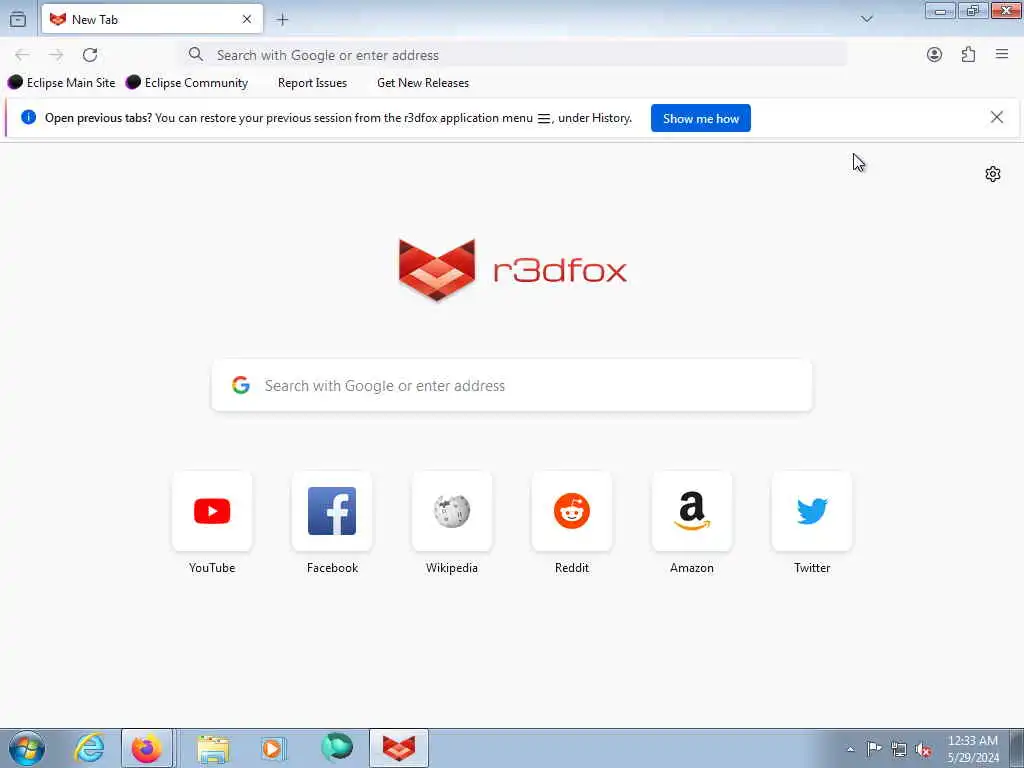Open new tab personalization gear
Image resolution: width=1024 pixels, height=768 pixels.
[993, 174]
